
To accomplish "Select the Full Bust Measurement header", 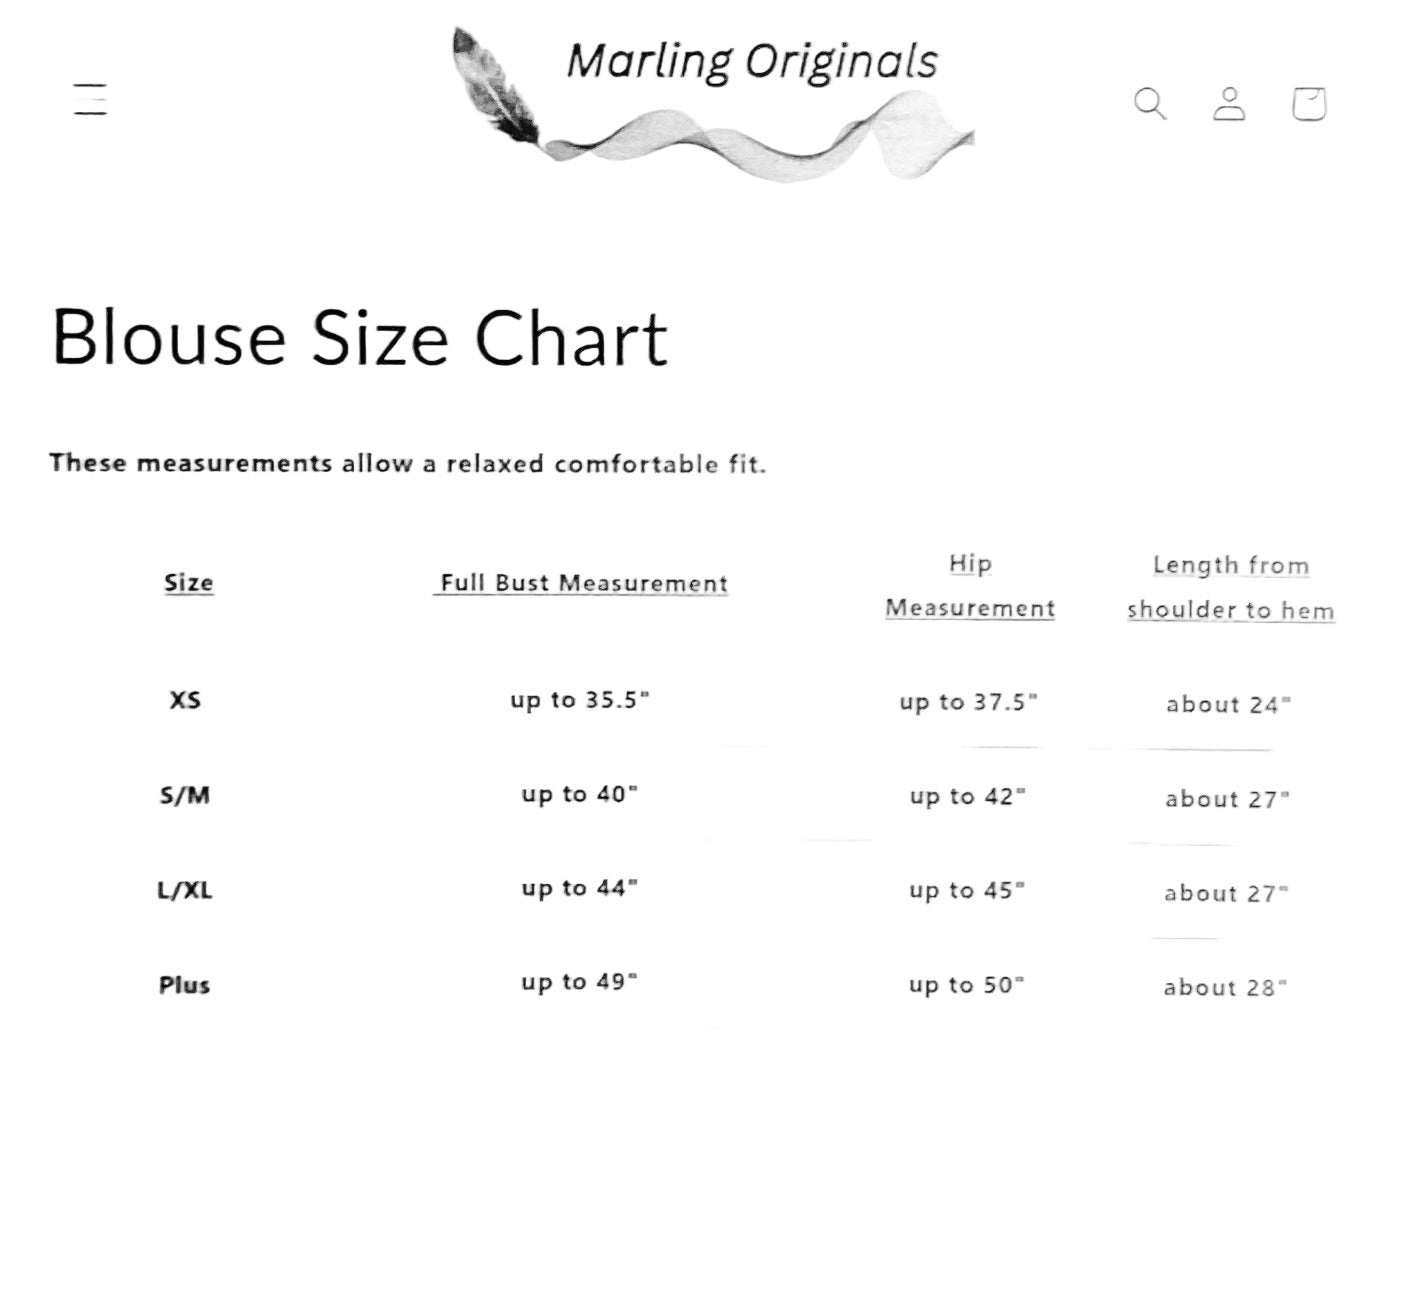I will coord(581,583).
